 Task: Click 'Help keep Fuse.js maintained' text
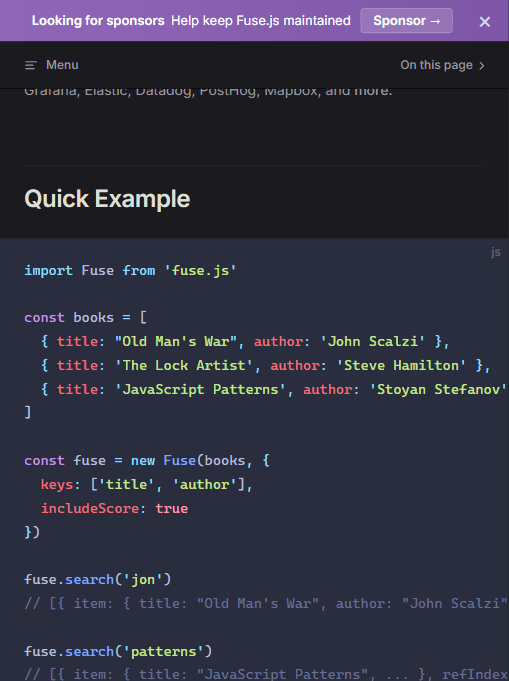coord(261,21)
